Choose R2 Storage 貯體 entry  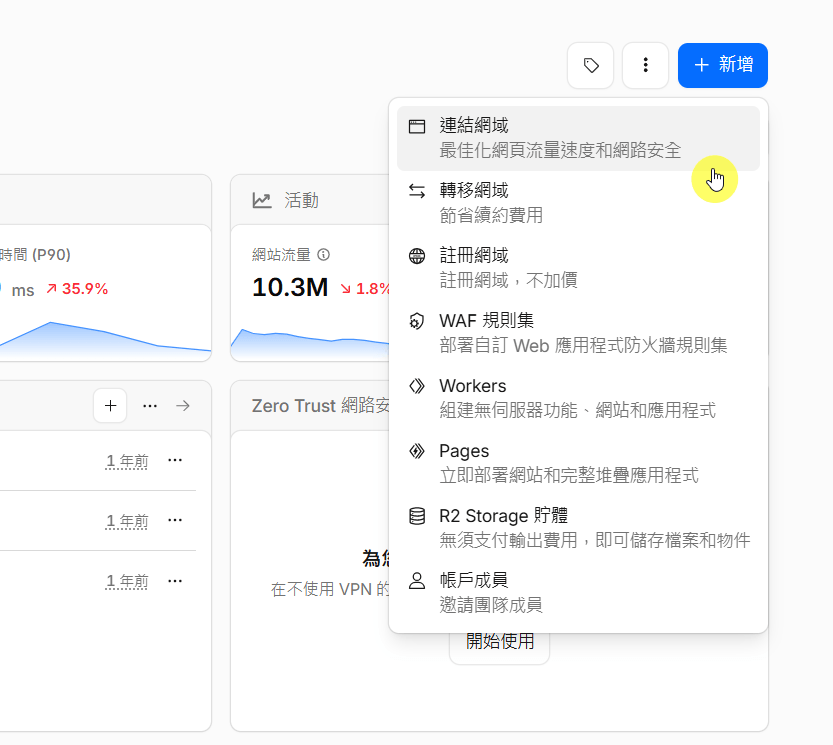point(578,528)
